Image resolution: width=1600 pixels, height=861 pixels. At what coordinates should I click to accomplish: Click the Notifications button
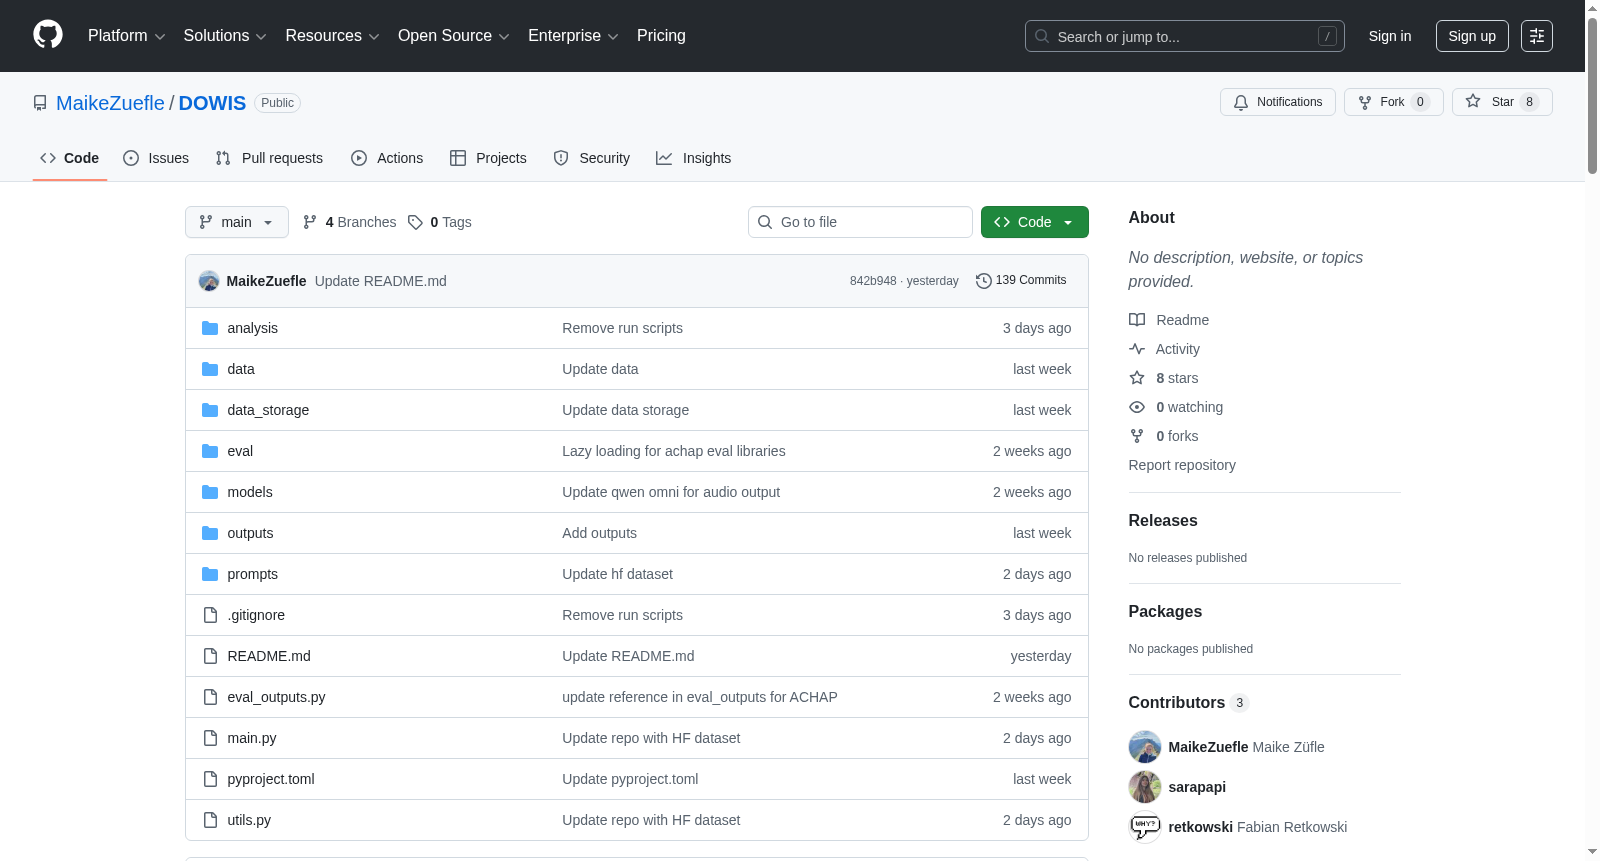[1278, 102]
